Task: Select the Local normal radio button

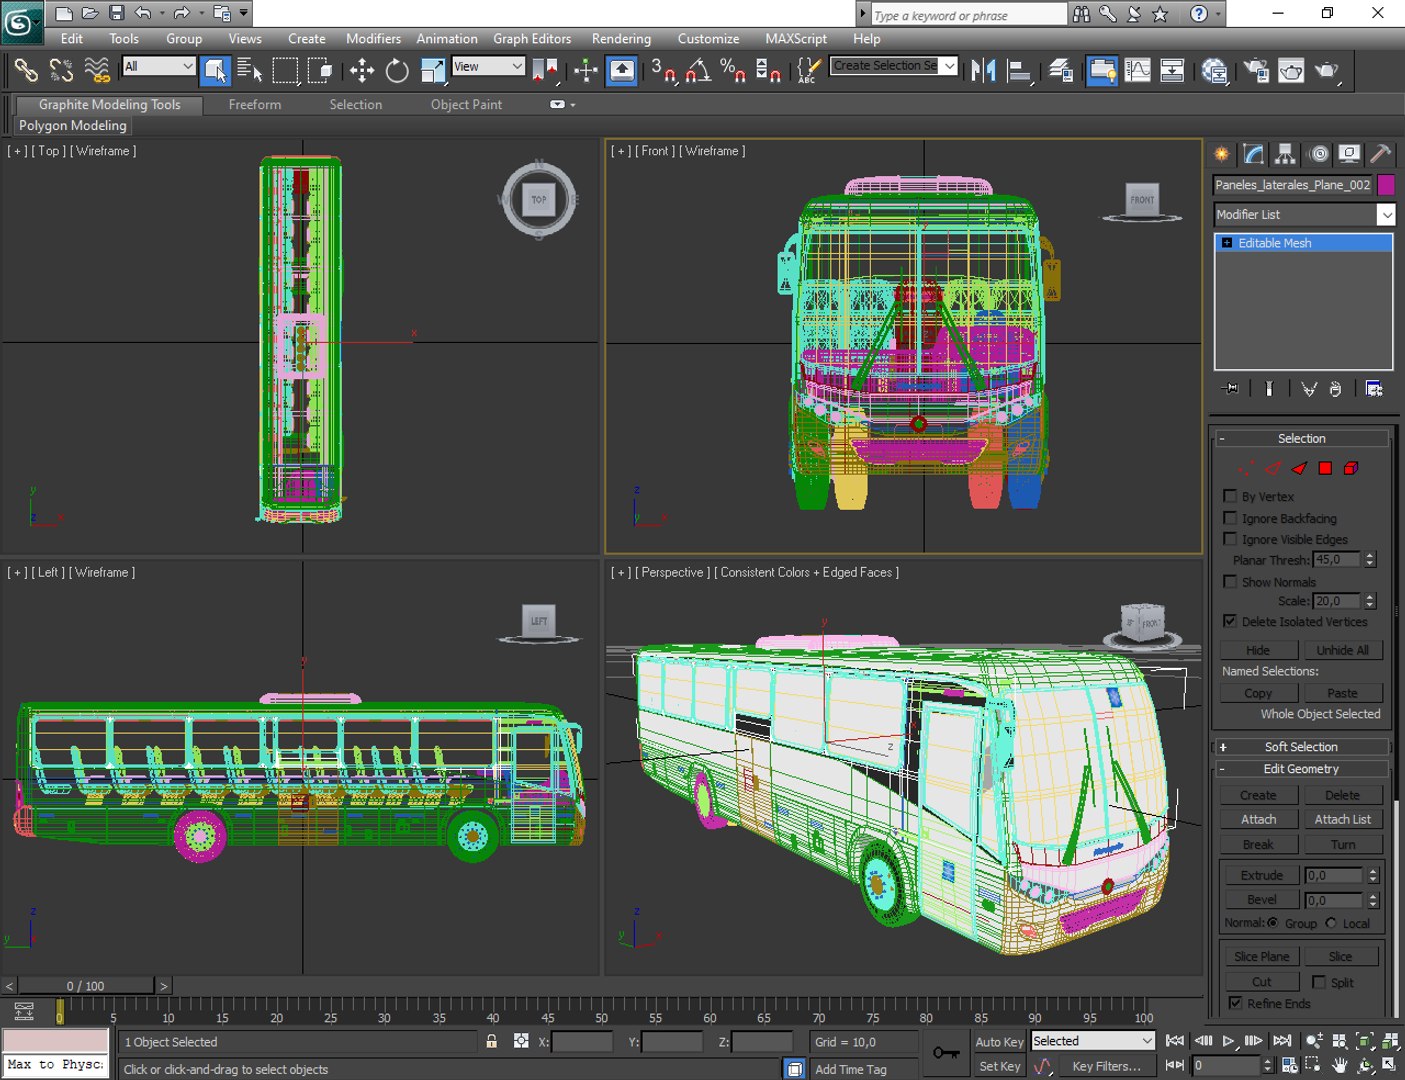Action: point(1331,923)
